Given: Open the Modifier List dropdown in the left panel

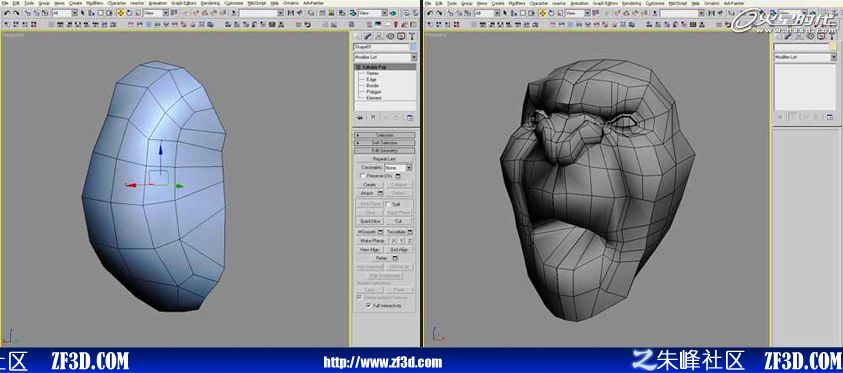Looking at the screenshot, I should pyautogui.click(x=385, y=57).
